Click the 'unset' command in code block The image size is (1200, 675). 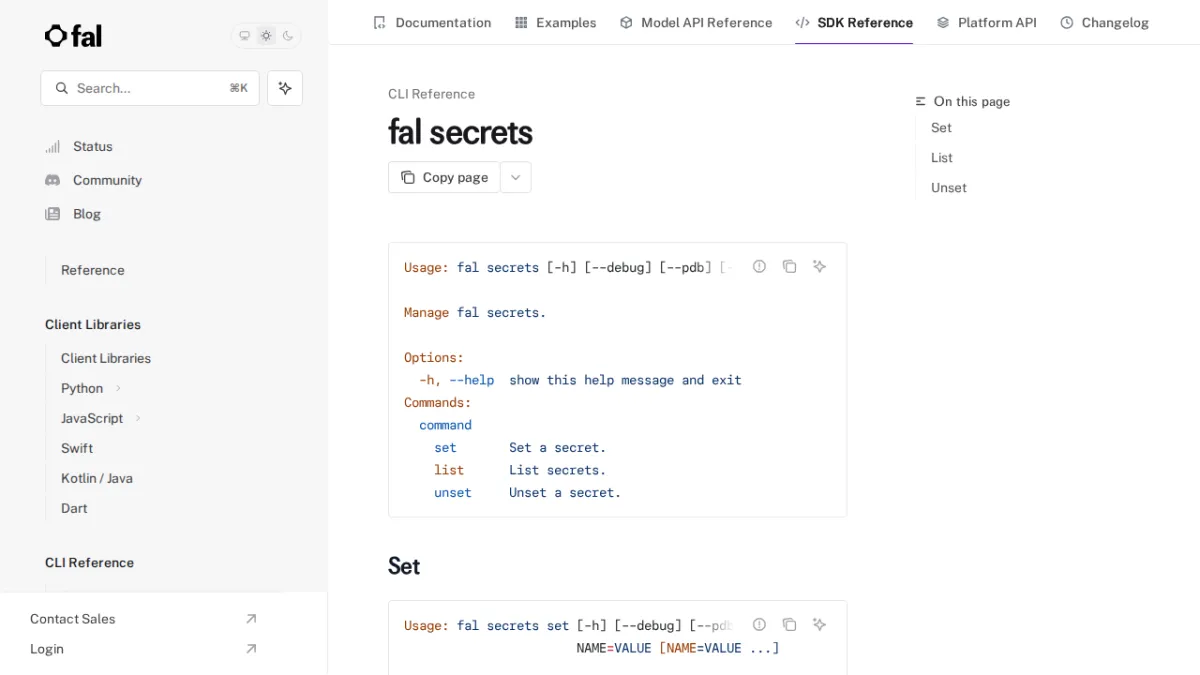[452, 492]
